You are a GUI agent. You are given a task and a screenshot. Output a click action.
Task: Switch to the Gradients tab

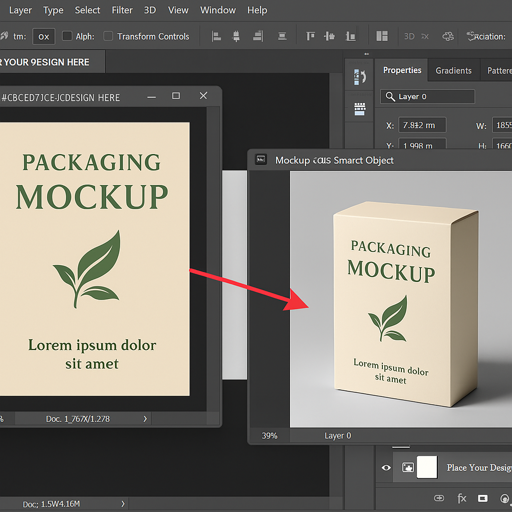[x=453, y=71]
